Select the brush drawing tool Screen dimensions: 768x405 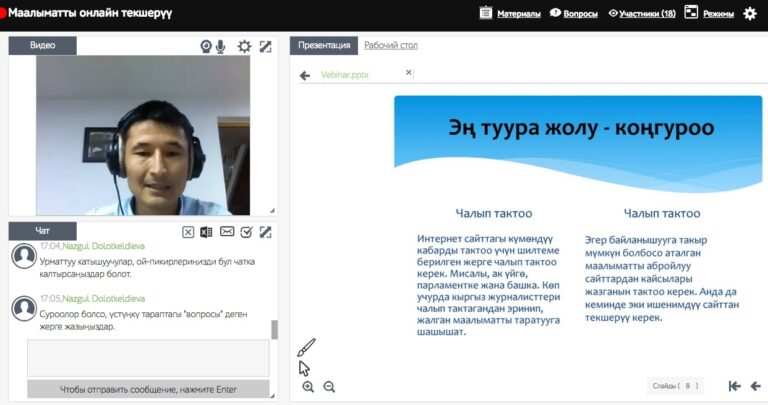pos(307,347)
